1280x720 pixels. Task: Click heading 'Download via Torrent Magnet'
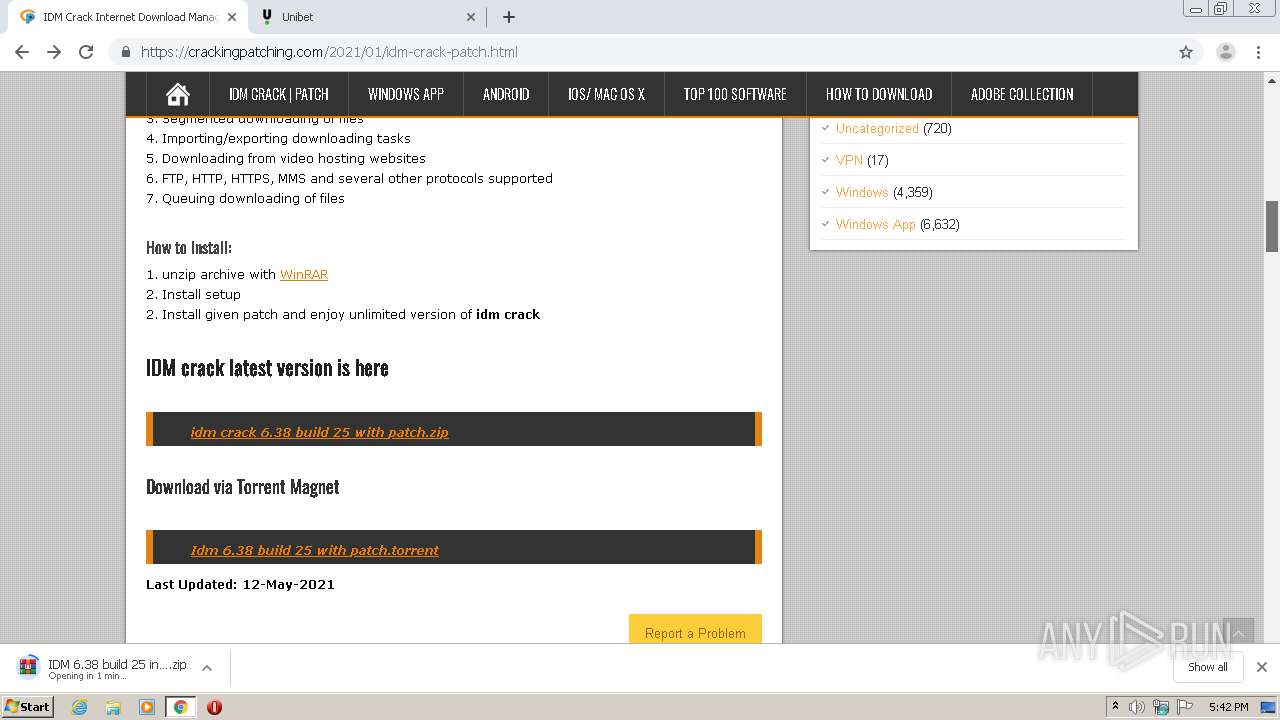[243, 487]
